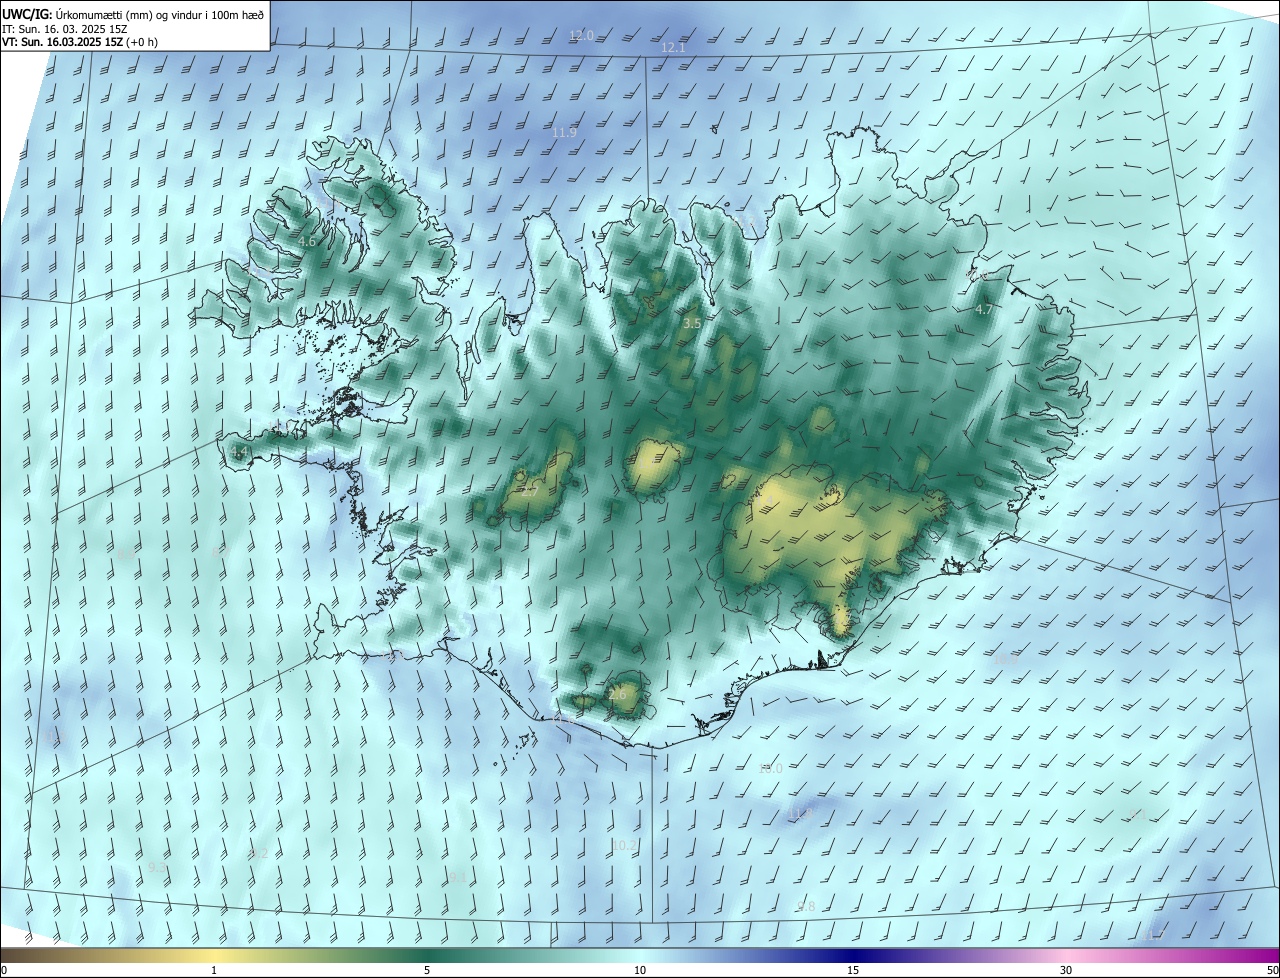The image size is (1280, 978).
Task: Click the 'IT: Sun. 16. 03. 2025 15Z' line
Action: [x=65, y=28]
